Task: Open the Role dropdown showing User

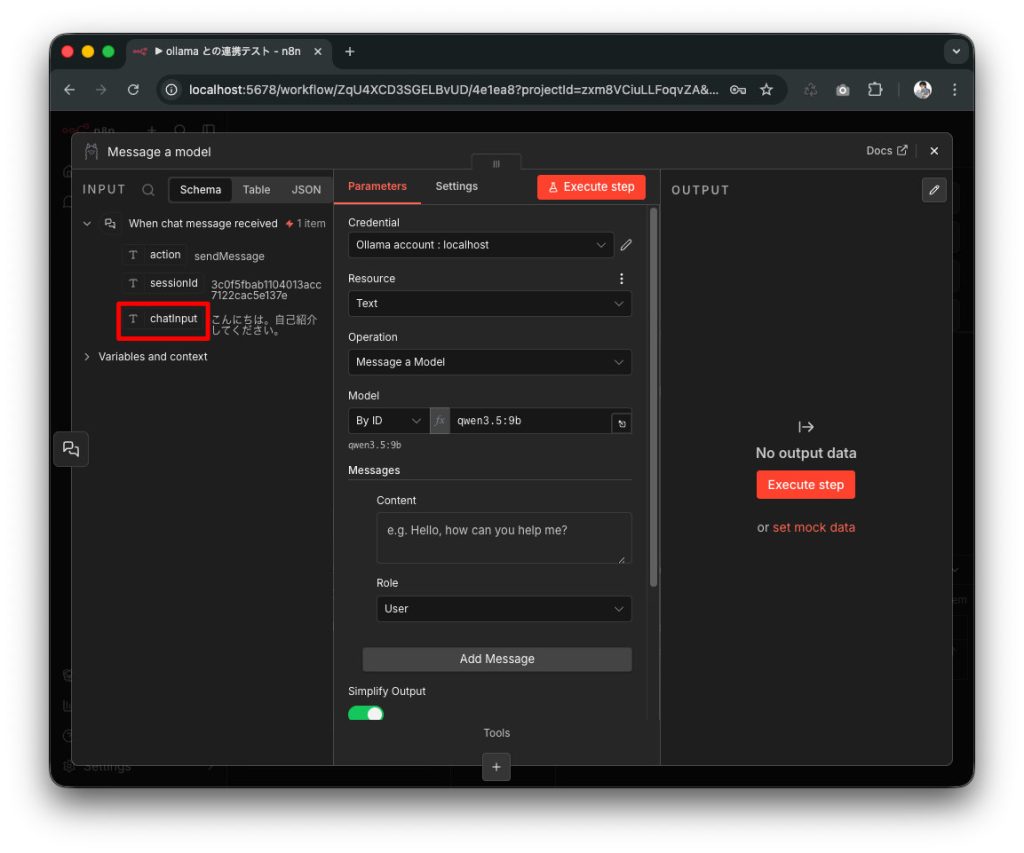Action: coord(503,608)
